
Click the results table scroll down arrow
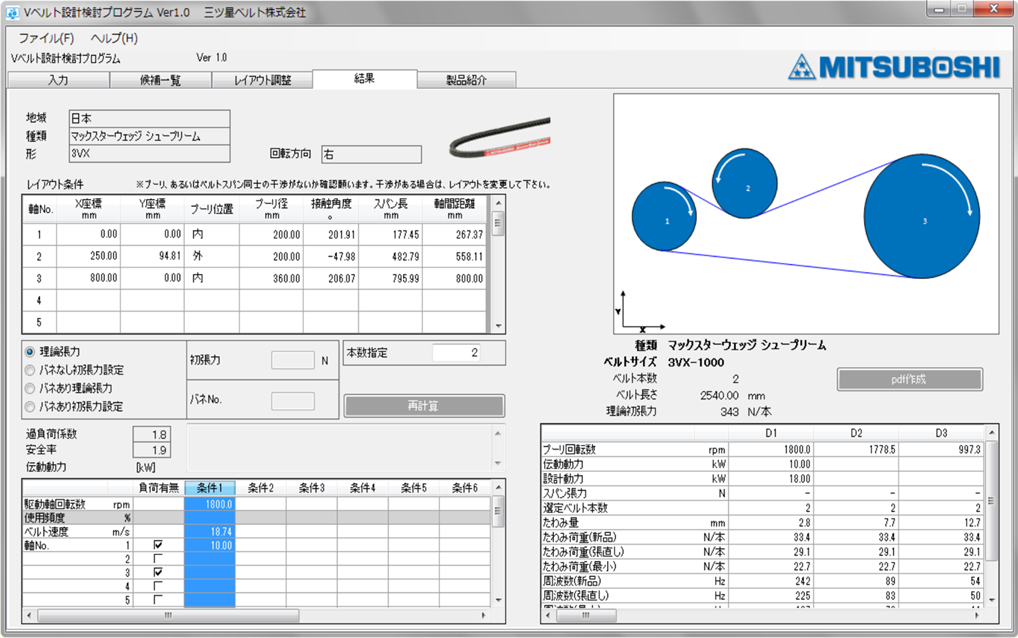[991, 600]
